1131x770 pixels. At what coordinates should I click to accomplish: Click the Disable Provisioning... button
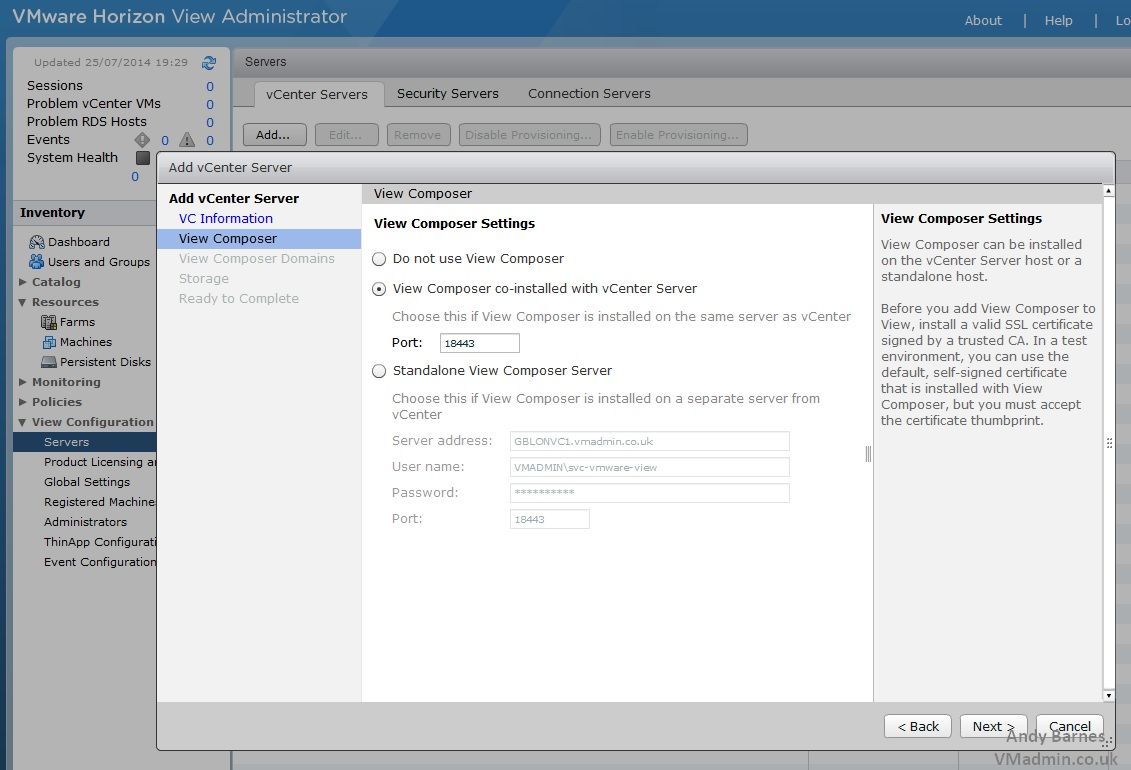coord(529,135)
